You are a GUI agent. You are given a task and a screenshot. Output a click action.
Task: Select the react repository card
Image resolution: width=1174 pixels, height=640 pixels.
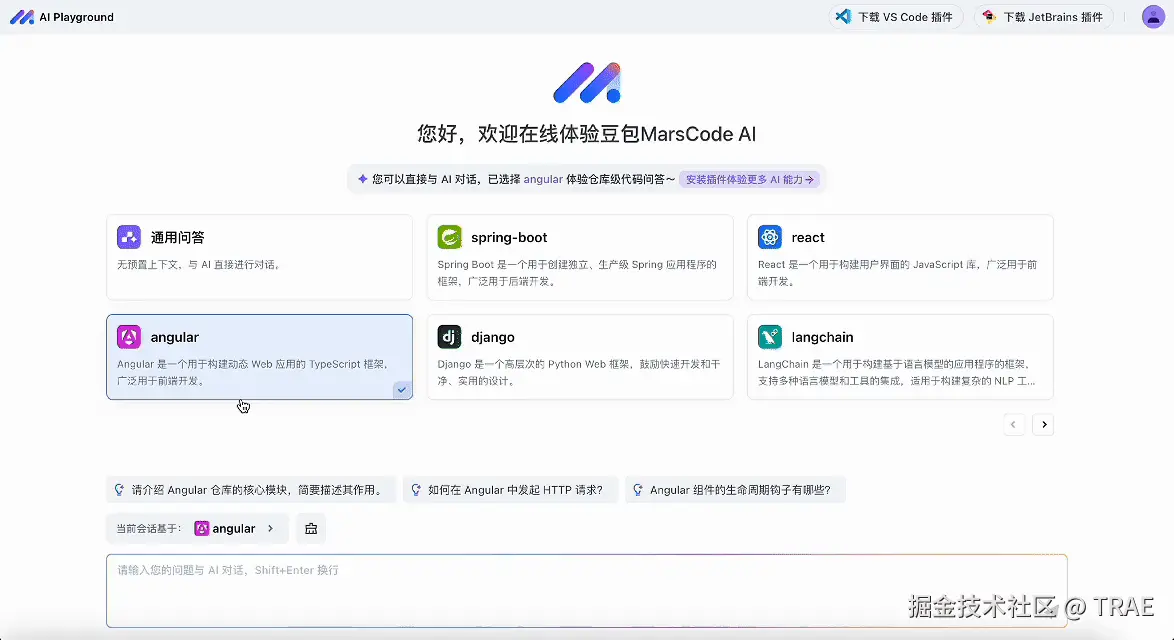click(900, 257)
